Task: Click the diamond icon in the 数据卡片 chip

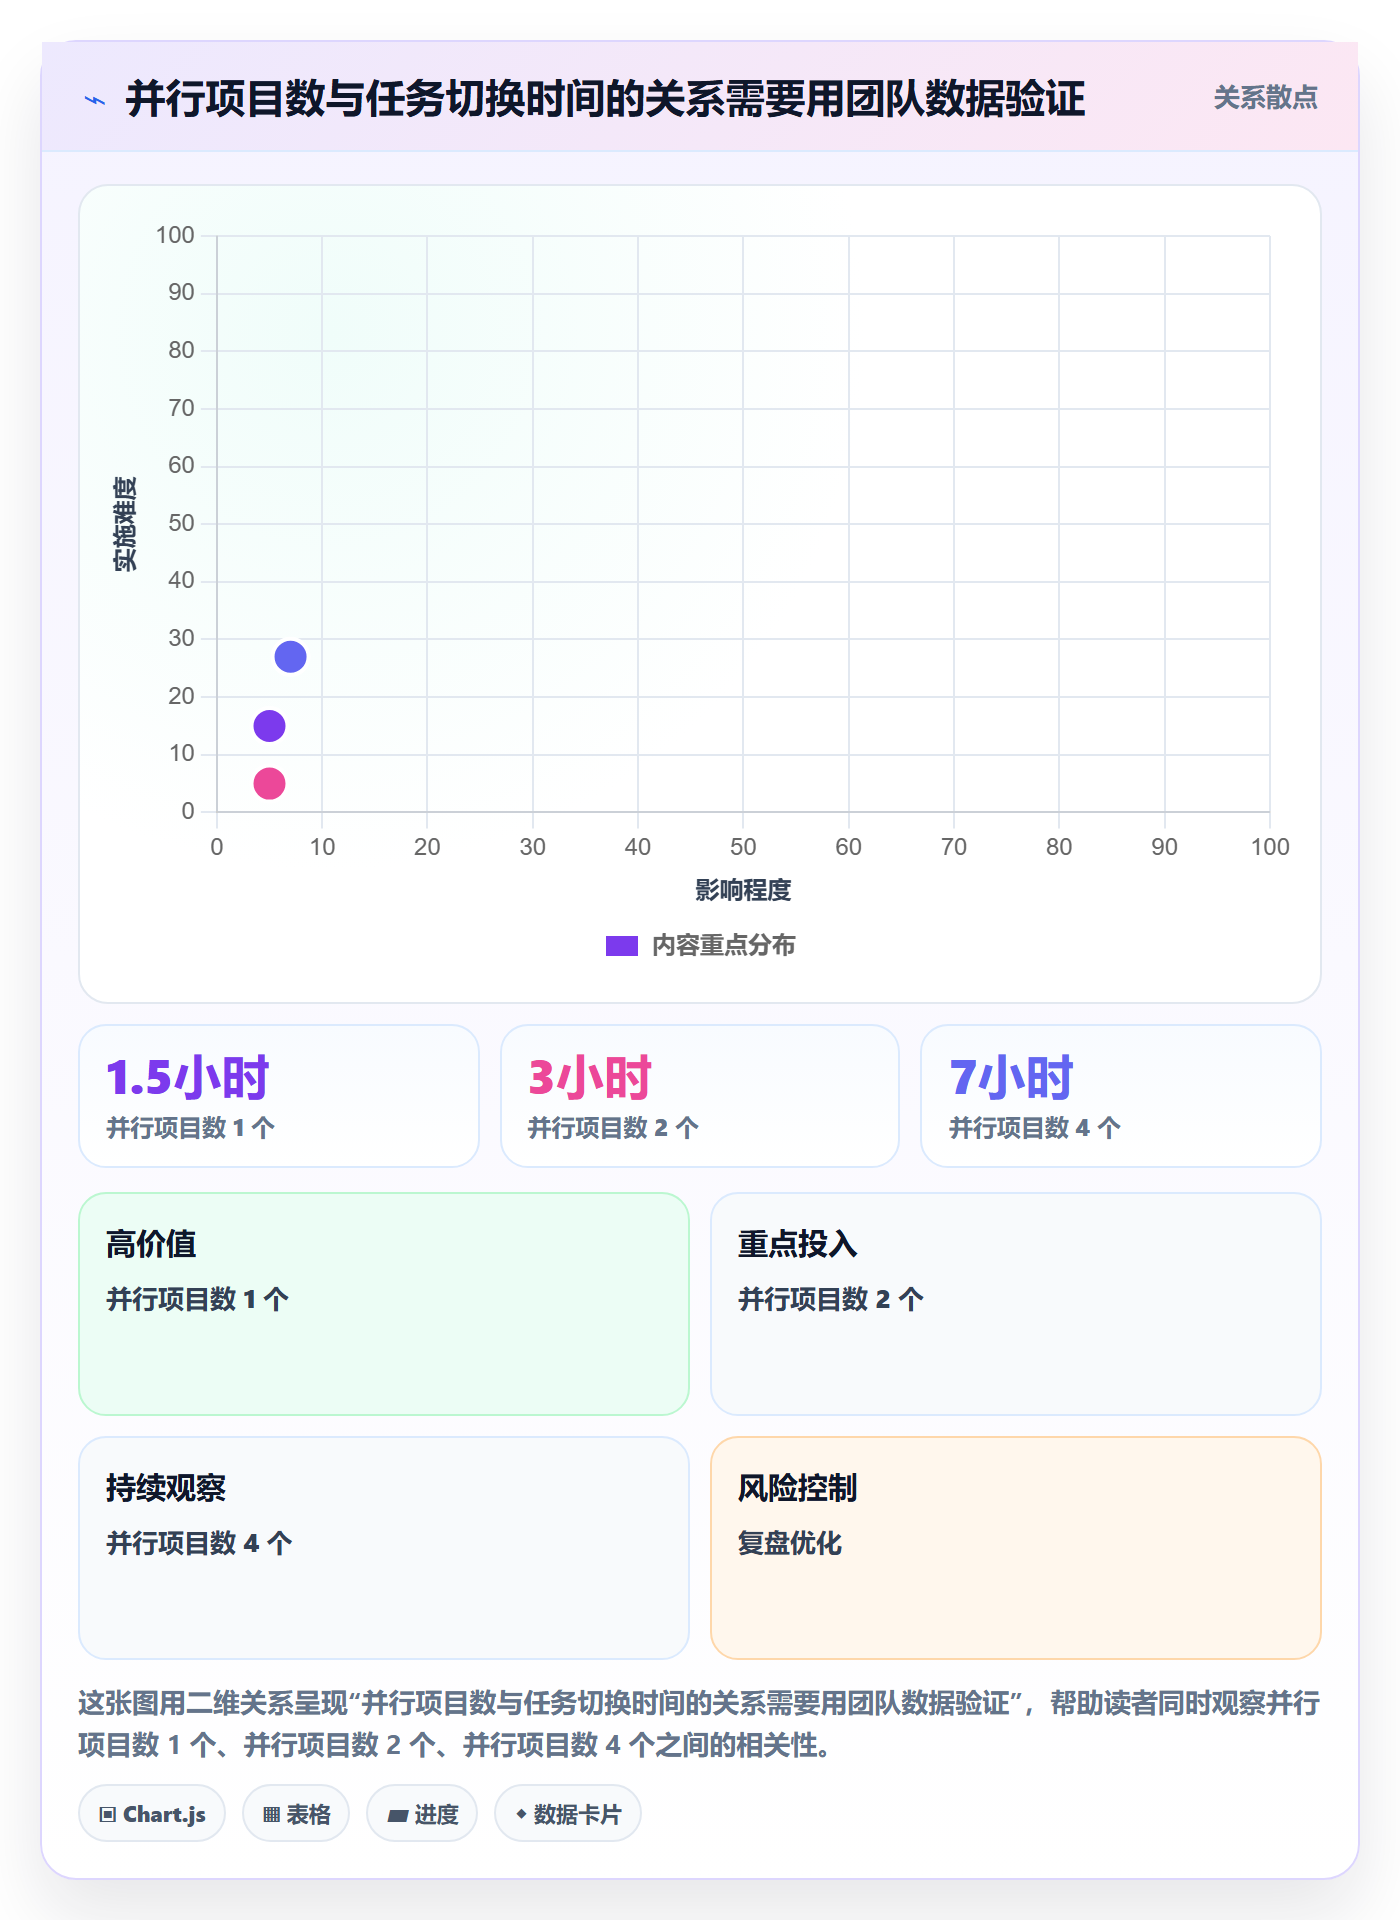Action: pyautogui.click(x=521, y=1813)
